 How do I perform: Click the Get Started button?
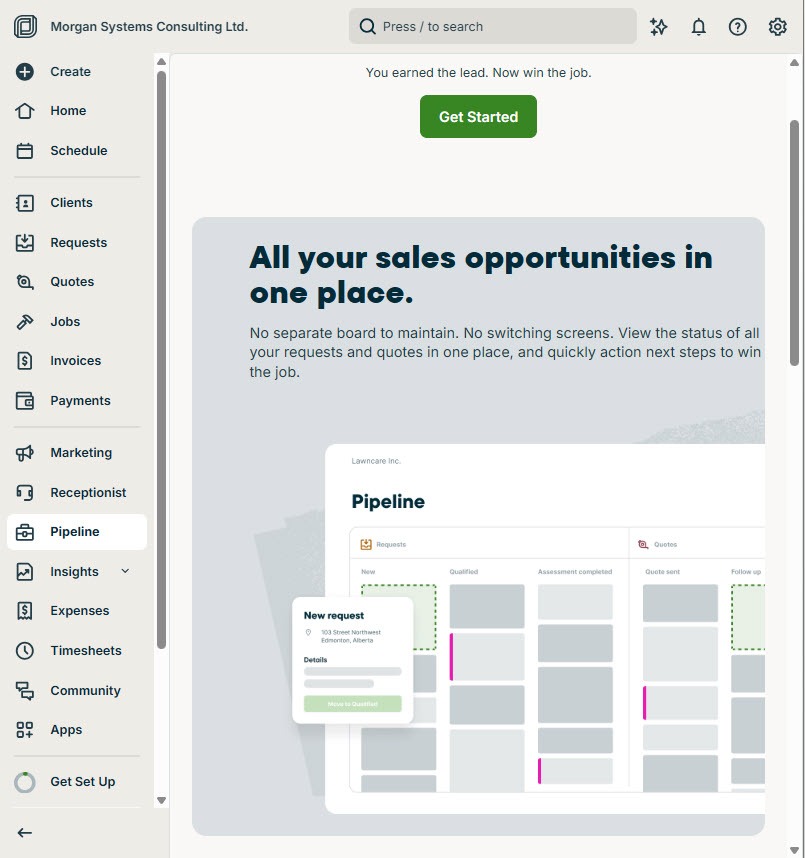478,117
